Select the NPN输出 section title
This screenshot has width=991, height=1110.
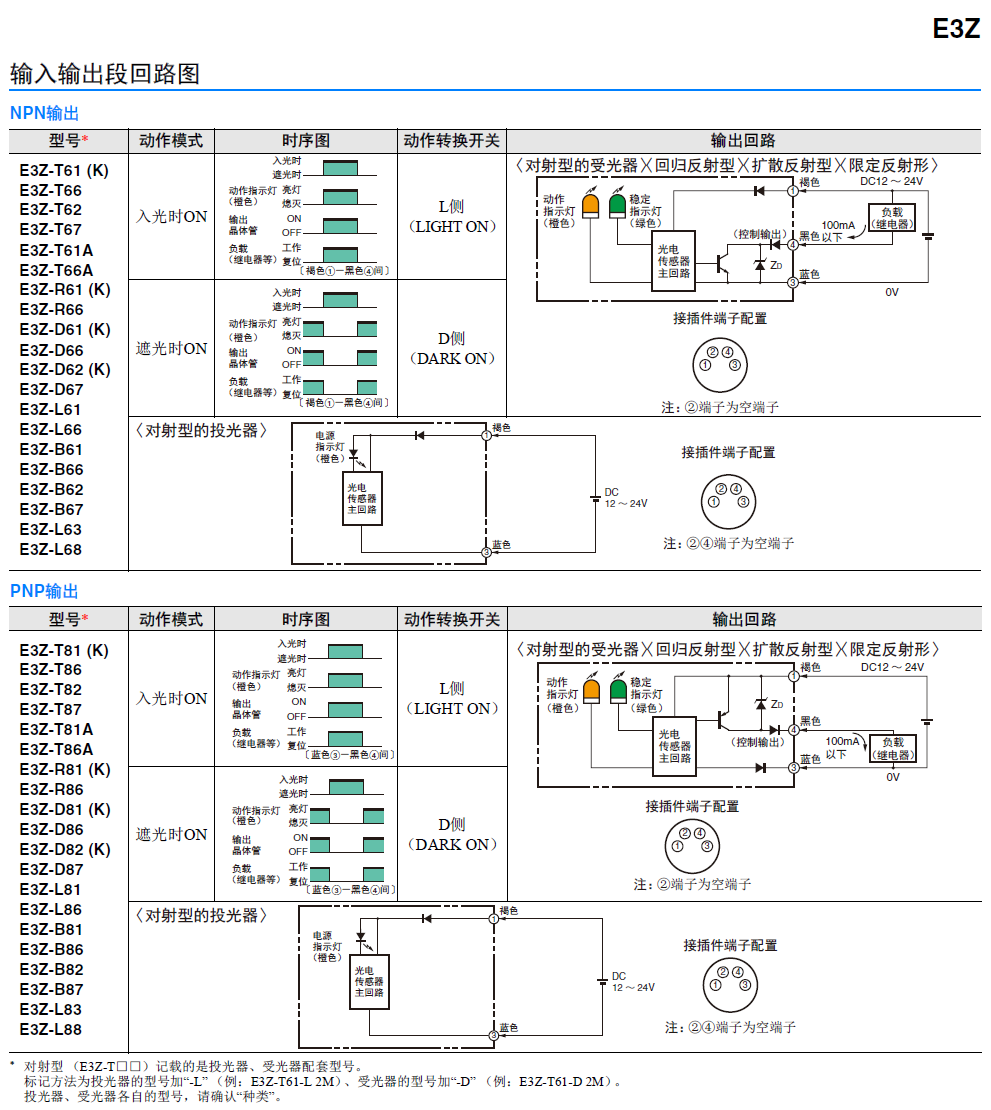(45, 113)
